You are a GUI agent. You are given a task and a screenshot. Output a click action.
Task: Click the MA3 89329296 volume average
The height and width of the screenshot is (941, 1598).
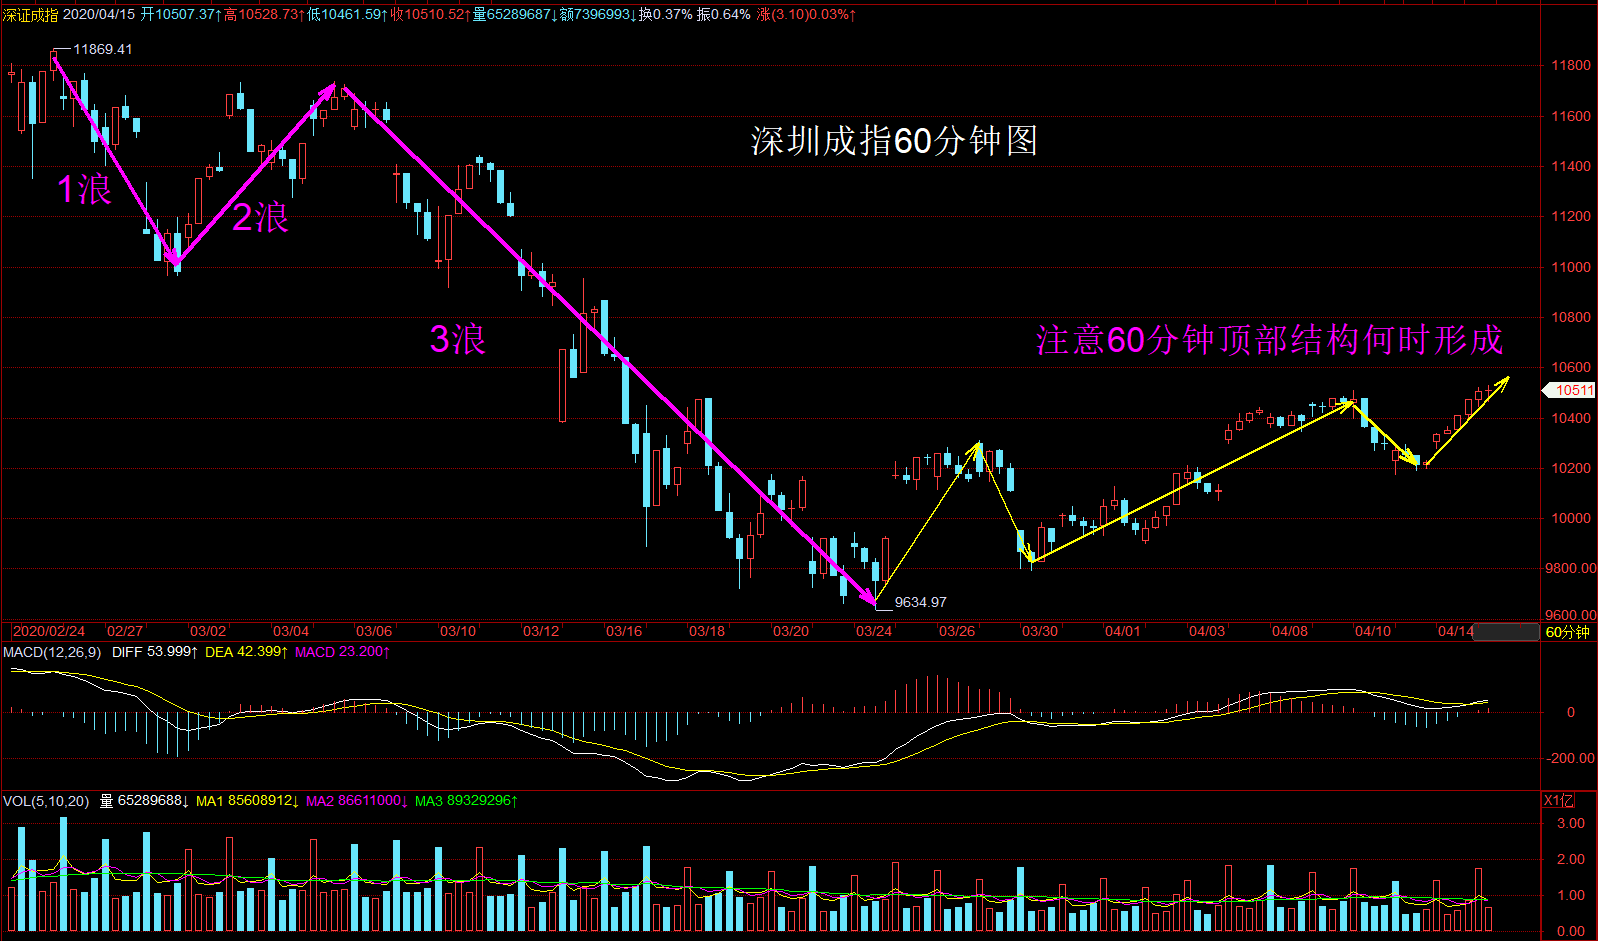click(466, 801)
